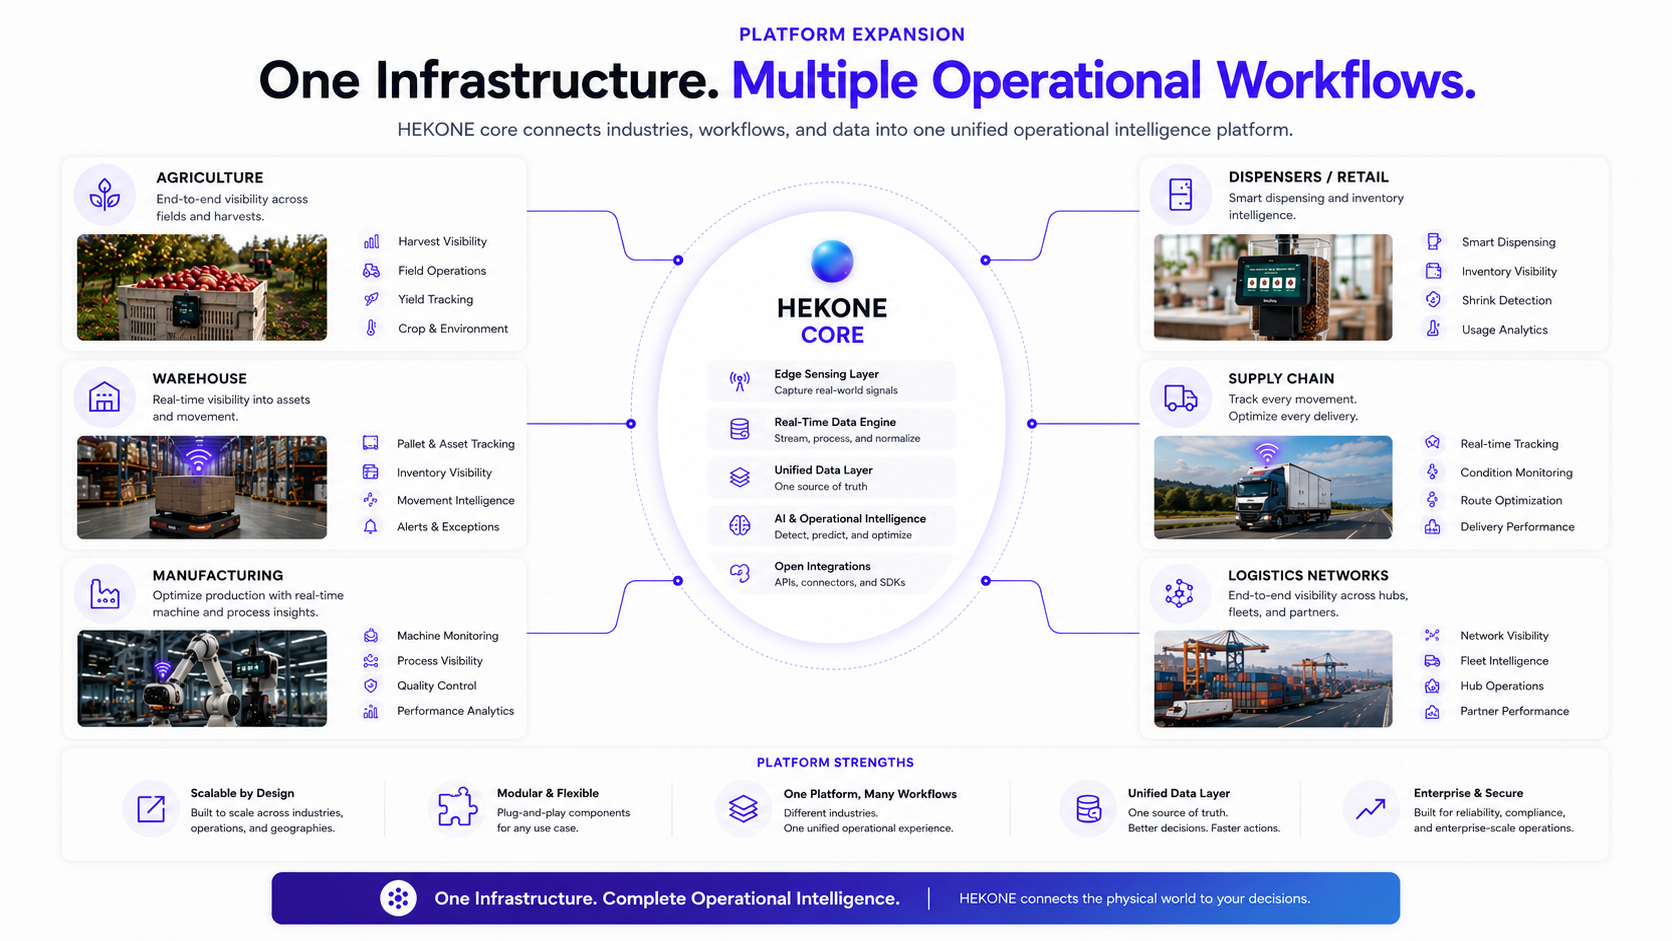The width and height of the screenshot is (1672, 941).
Task: Click the Shrink Detection icon
Action: tap(1433, 300)
